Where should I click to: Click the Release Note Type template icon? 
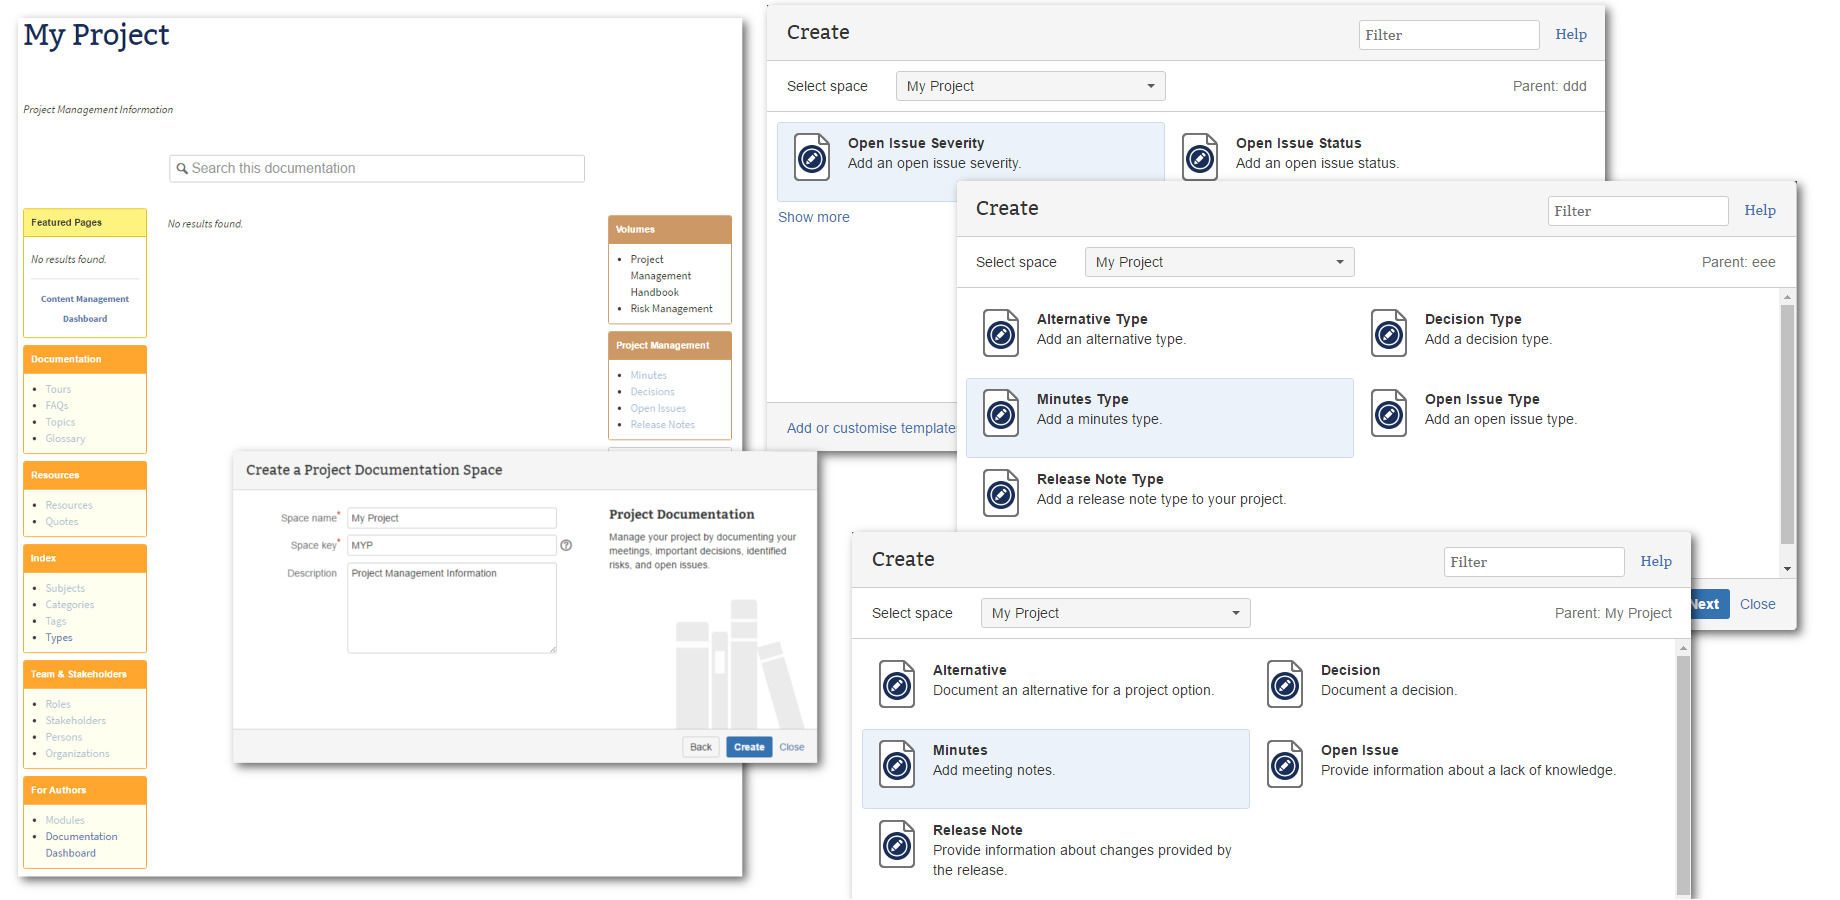tap(1001, 493)
